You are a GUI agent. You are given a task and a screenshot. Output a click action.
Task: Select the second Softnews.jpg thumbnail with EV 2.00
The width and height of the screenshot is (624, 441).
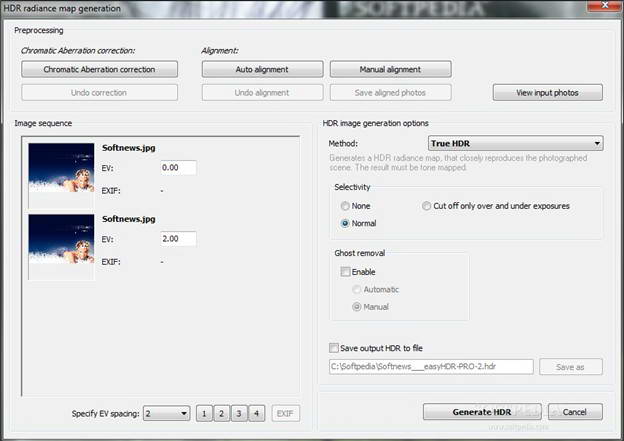click(61, 247)
